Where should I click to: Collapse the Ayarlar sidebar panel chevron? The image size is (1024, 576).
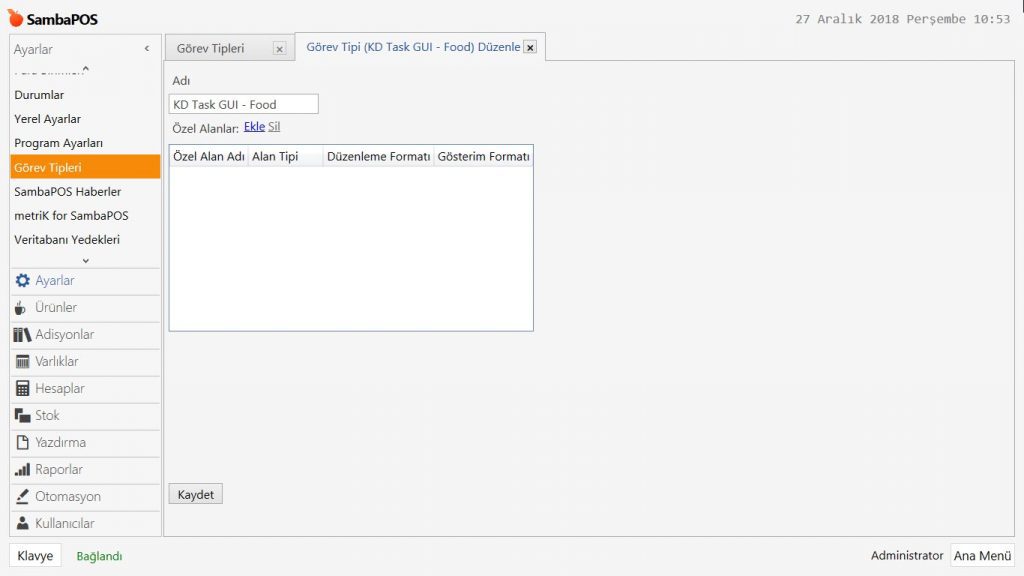point(147,49)
